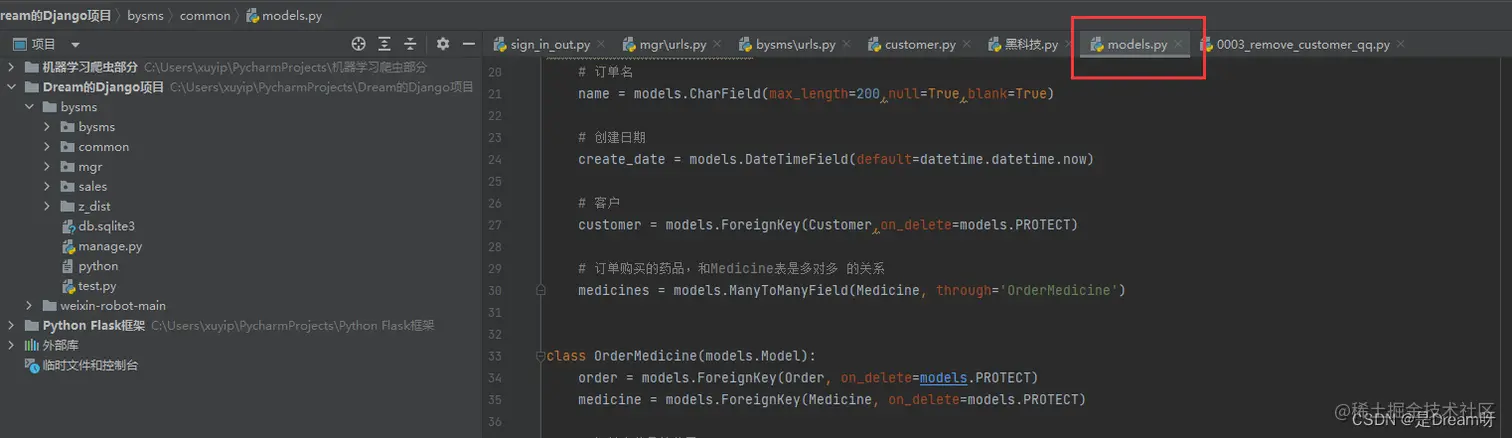This screenshot has height=438, width=1512.
Task: Open project panel settings gear
Action: click(x=443, y=44)
